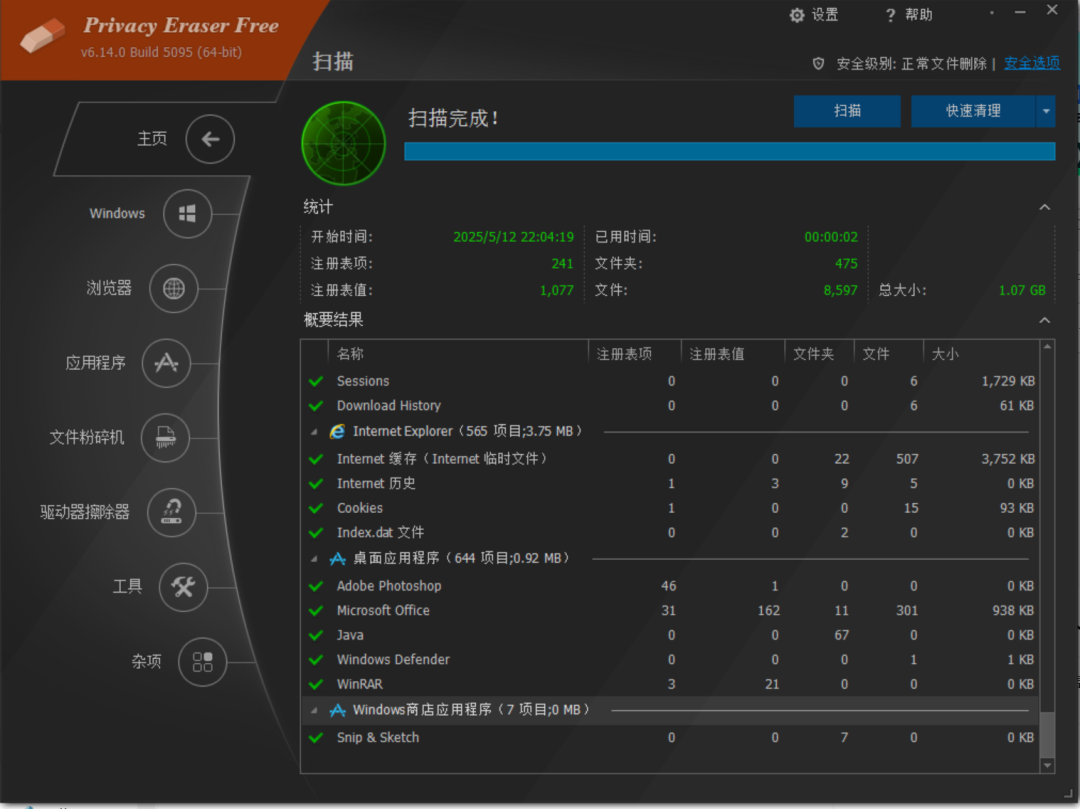The width and height of the screenshot is (1080, 809).
Task: Toggle the Windows Defender checkmark
Action: coord(316,660)
